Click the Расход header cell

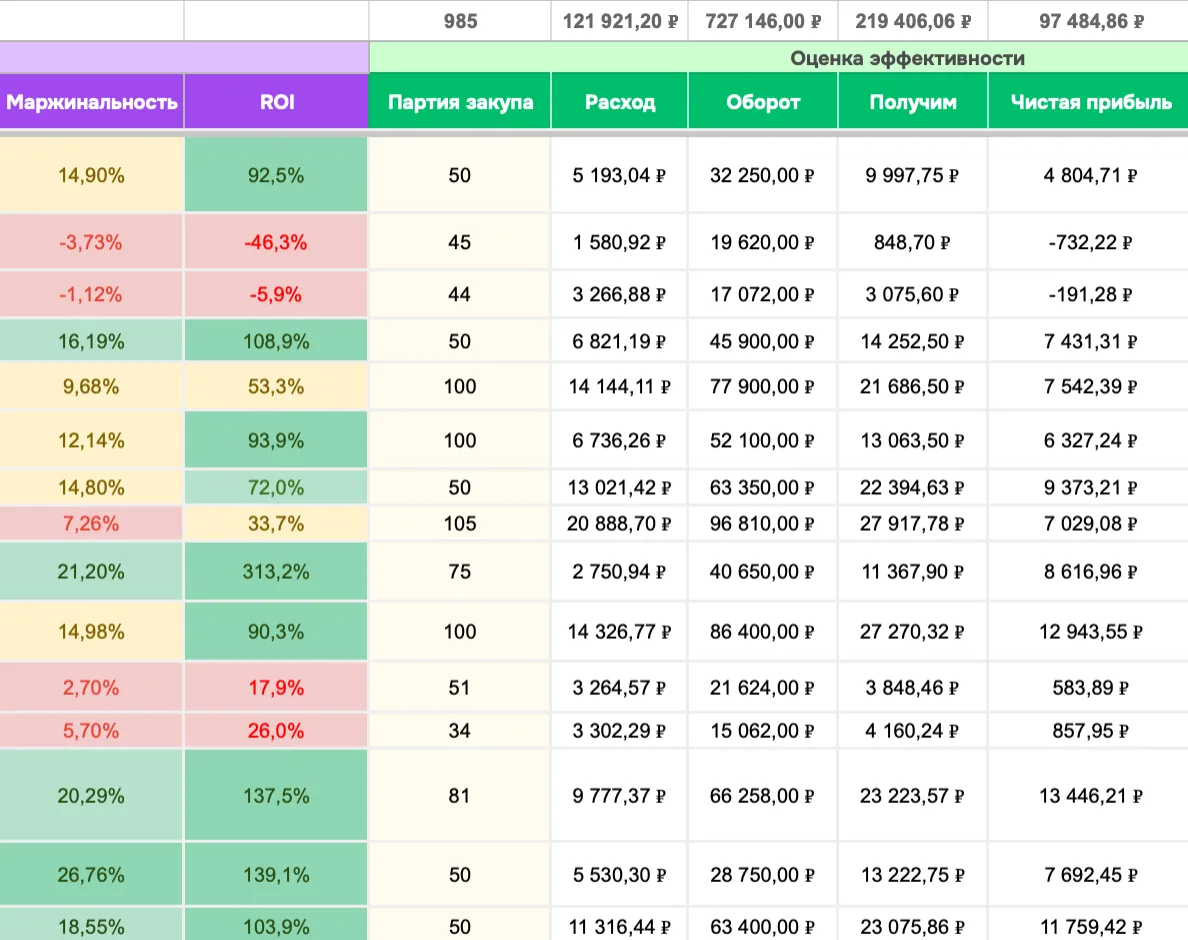pos(620,101)
